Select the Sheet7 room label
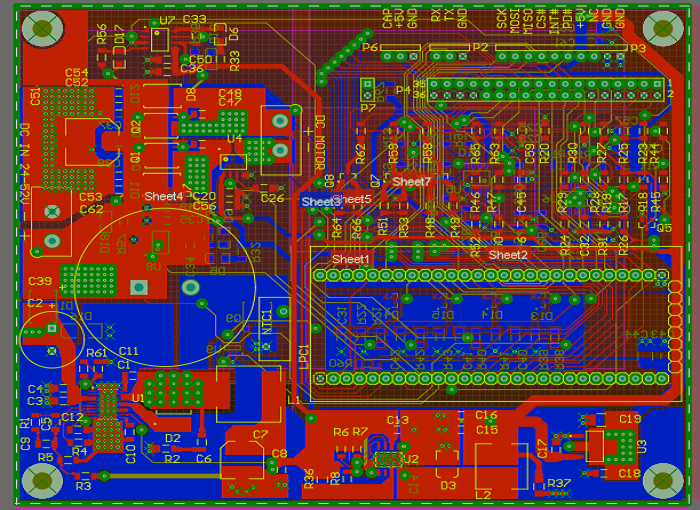700x510 pixels. coord(411,182)
